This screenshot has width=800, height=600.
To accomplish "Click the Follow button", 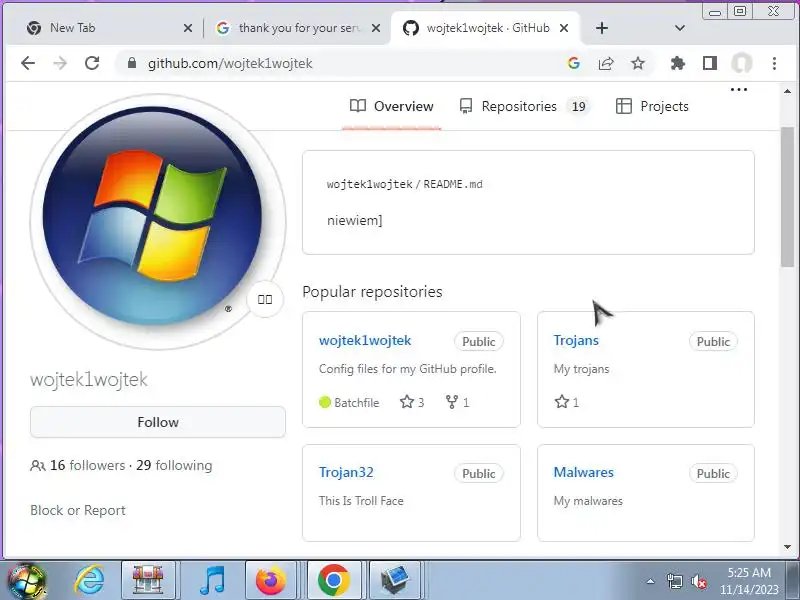I will [158, 422].
